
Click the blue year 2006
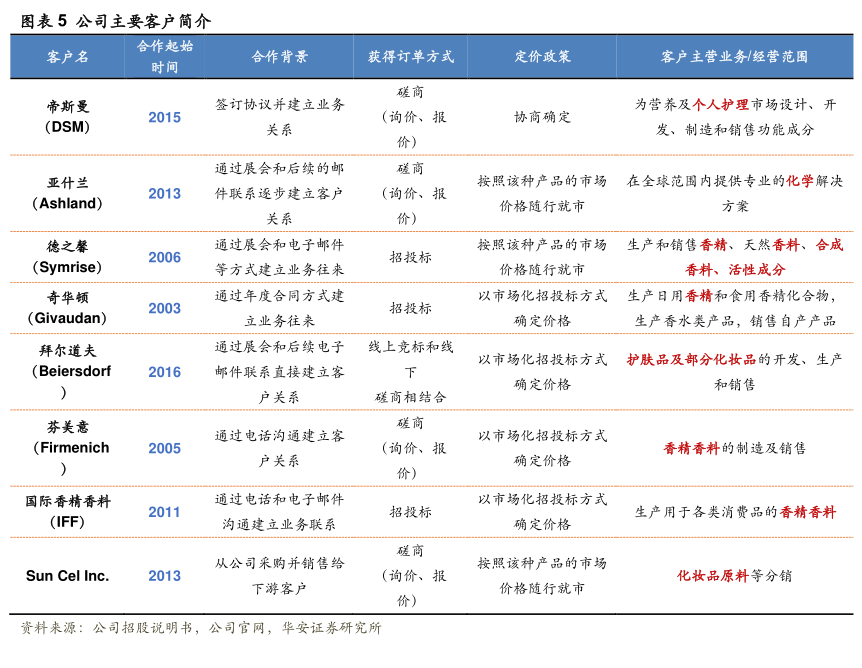165,257
